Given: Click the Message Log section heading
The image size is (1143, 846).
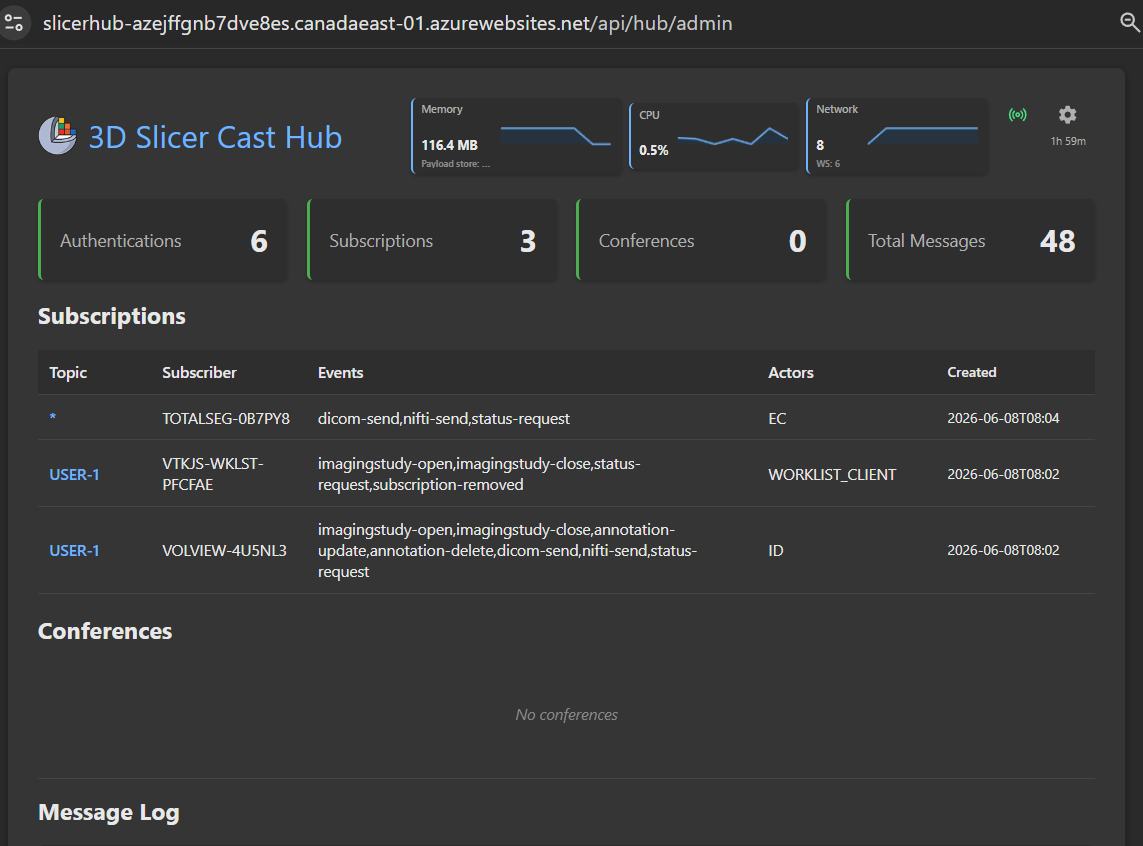Looking at the screenshot, I should point(109,812).
